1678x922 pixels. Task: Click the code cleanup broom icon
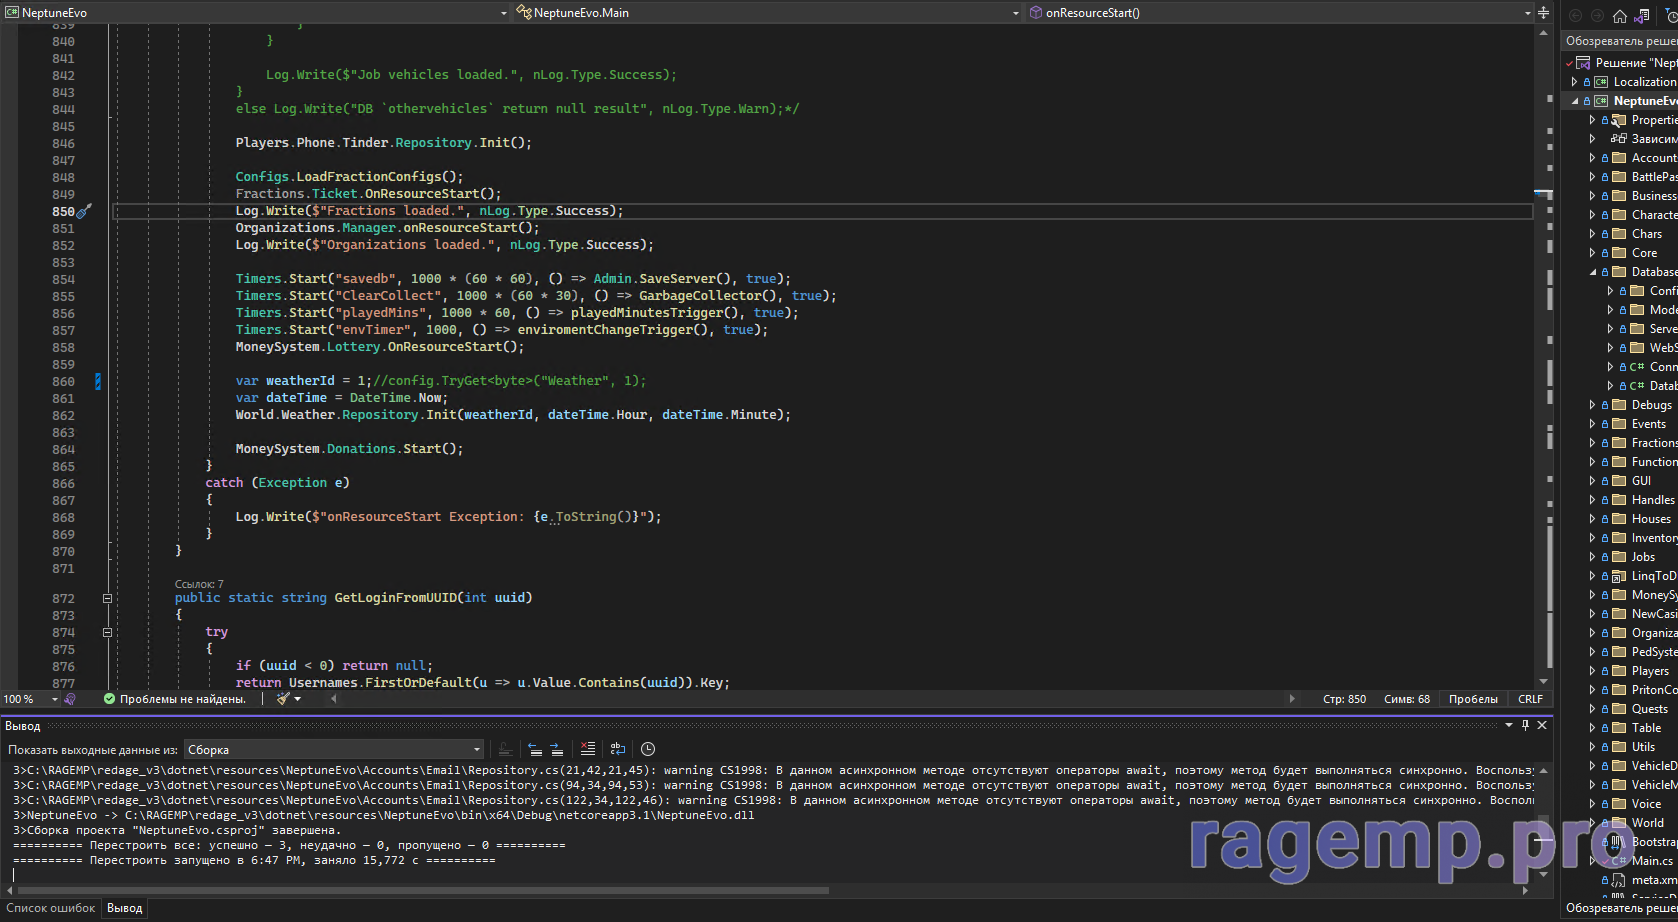[284, 699]
